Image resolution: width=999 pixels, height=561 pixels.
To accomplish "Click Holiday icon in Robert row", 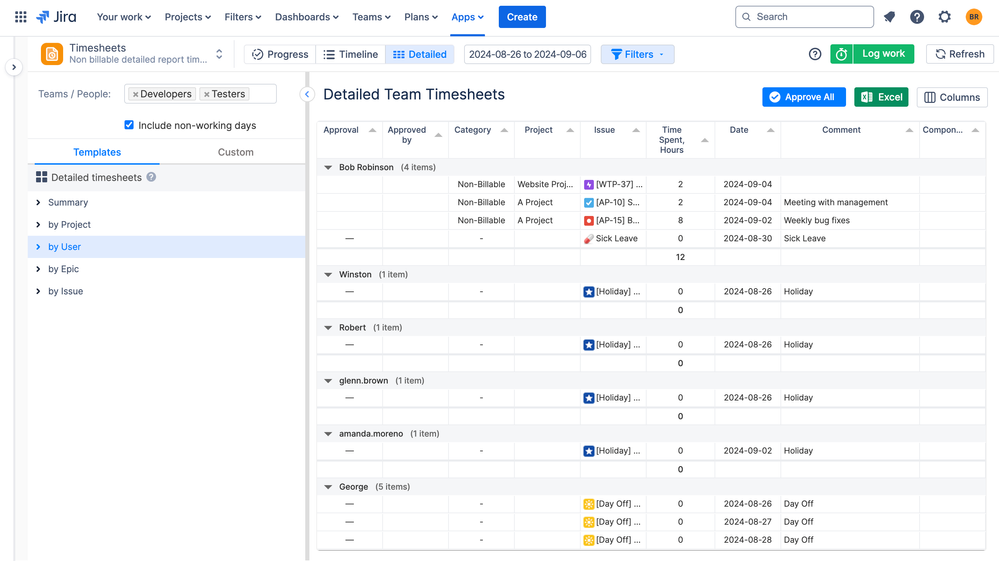I will (589, 344).
